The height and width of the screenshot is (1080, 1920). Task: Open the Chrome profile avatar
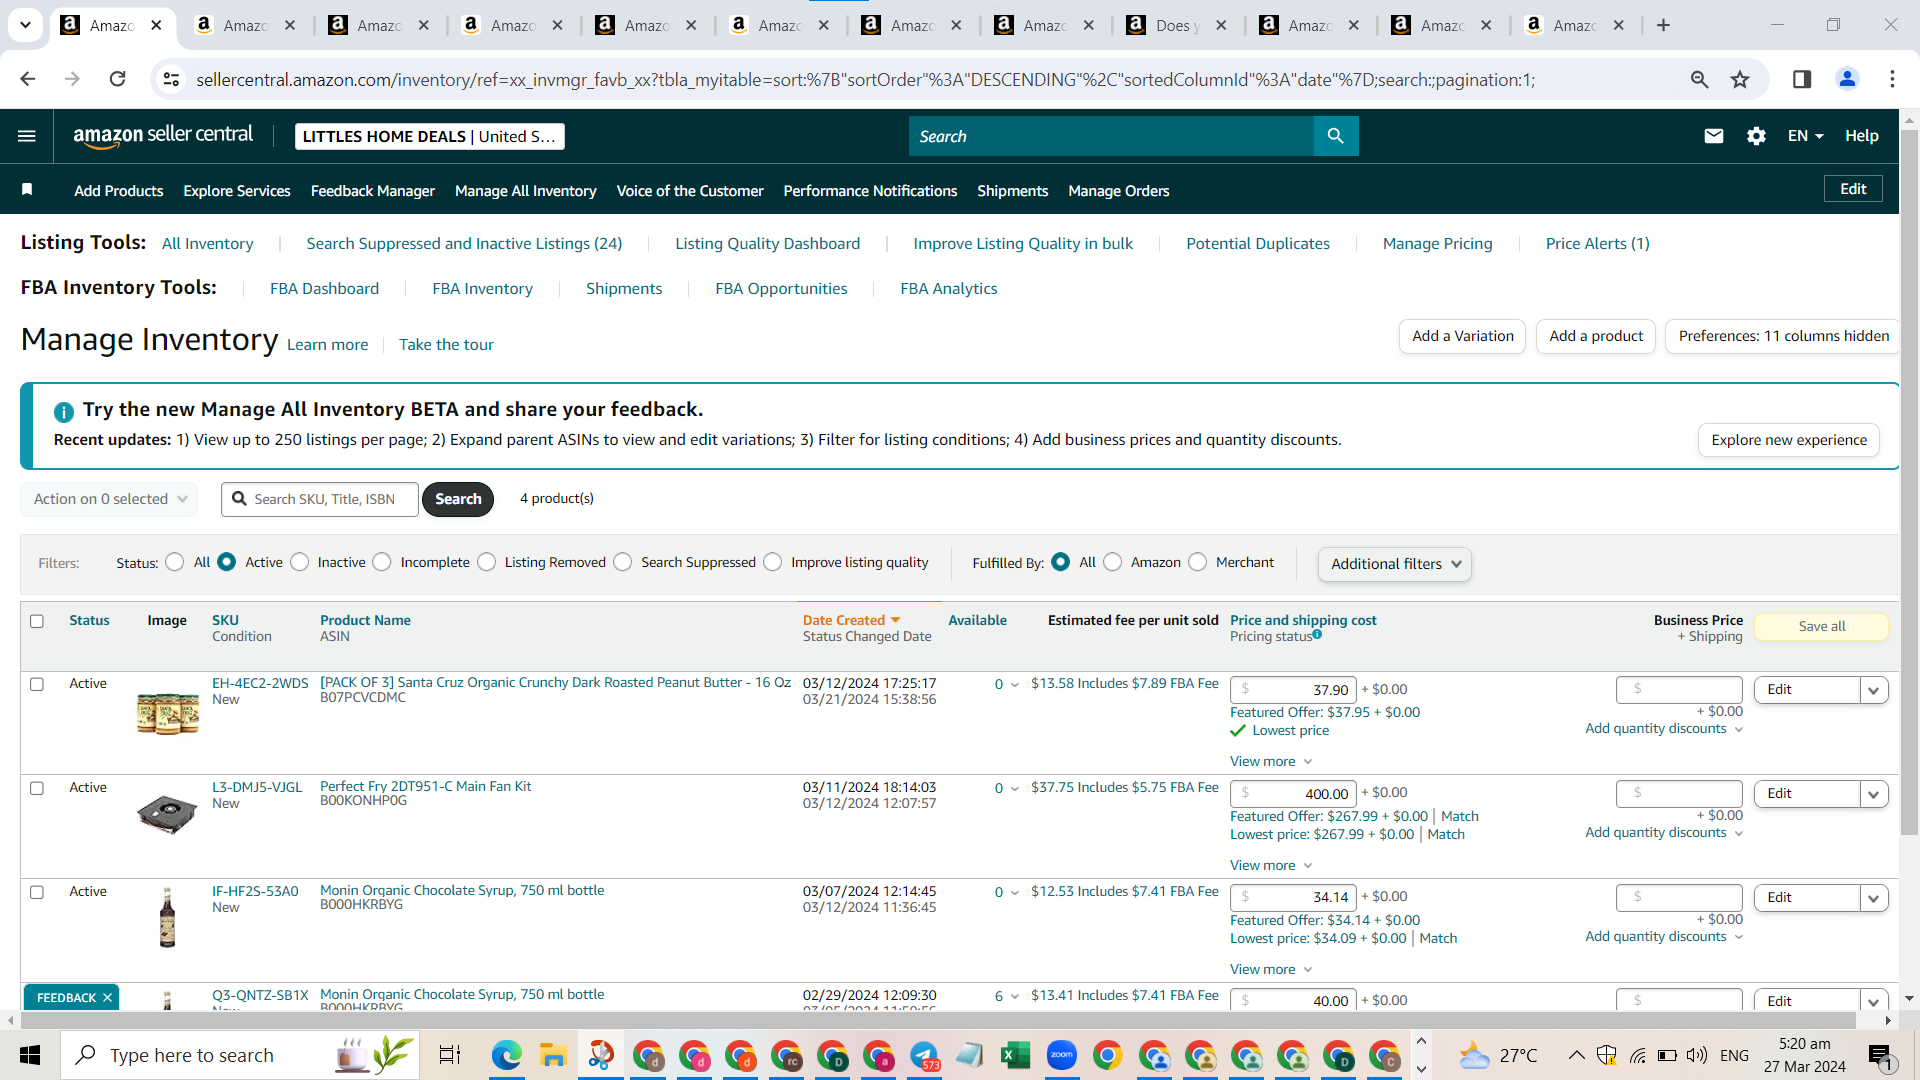1847,79
